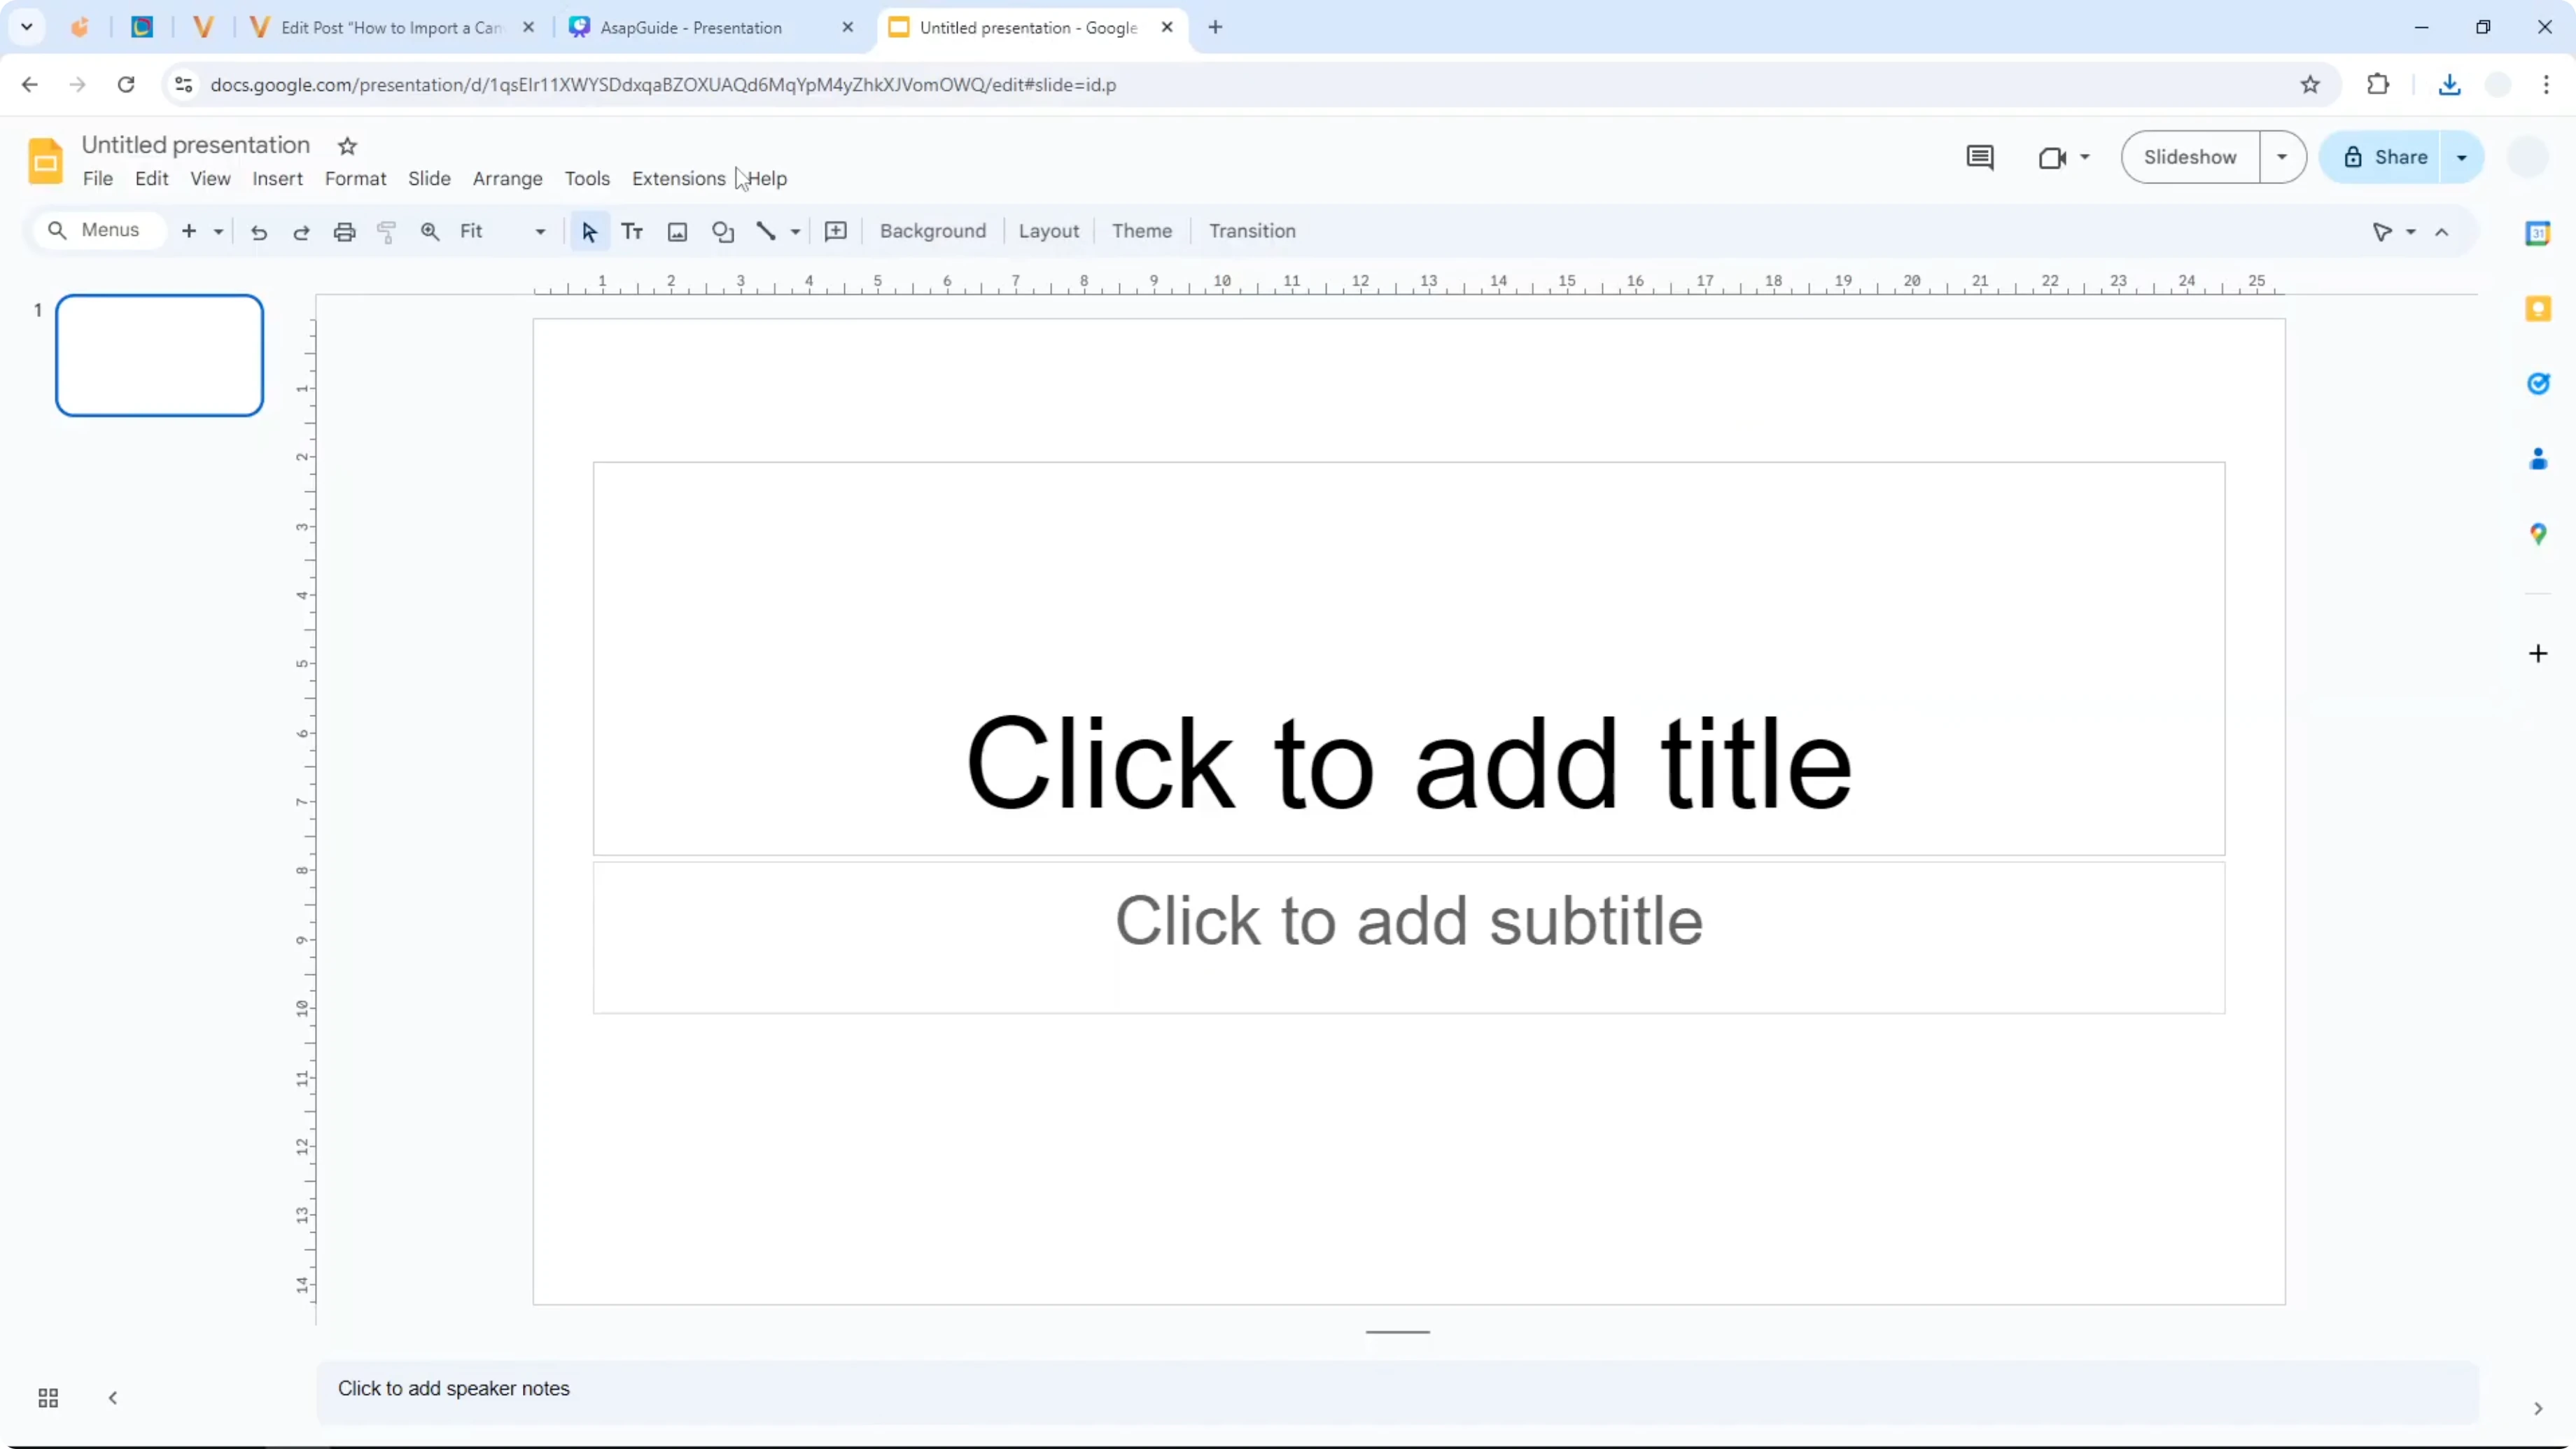Viewport: 2576px width, 1449px height.
Task: Open new slide layout dropdown arrow
Action: (x=218, y=232)
